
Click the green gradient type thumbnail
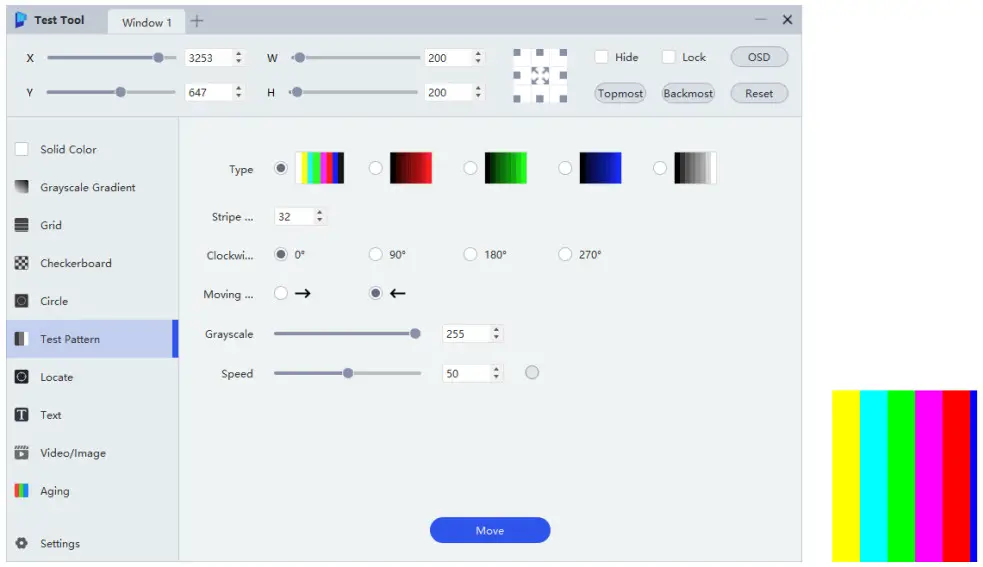(x=505, y=167)
